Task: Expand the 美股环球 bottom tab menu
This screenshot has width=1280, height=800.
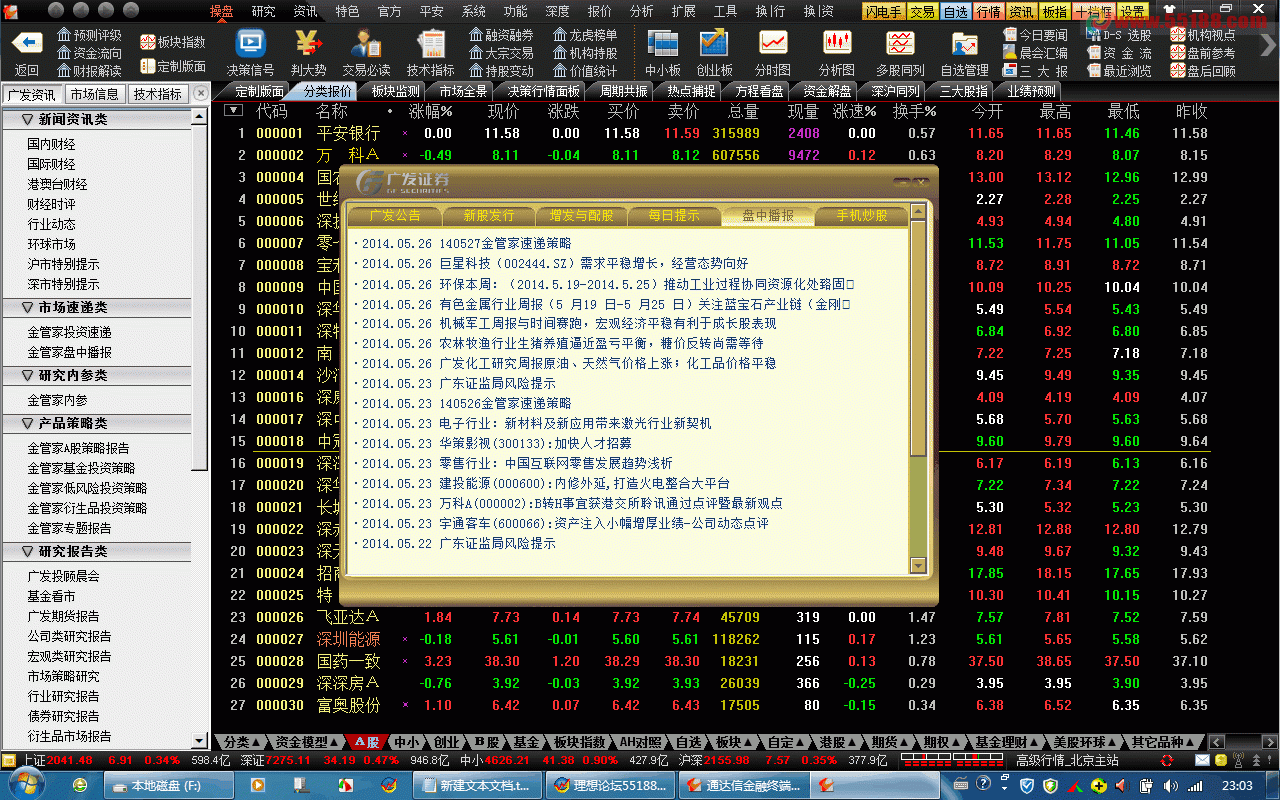Action: 1084,742
